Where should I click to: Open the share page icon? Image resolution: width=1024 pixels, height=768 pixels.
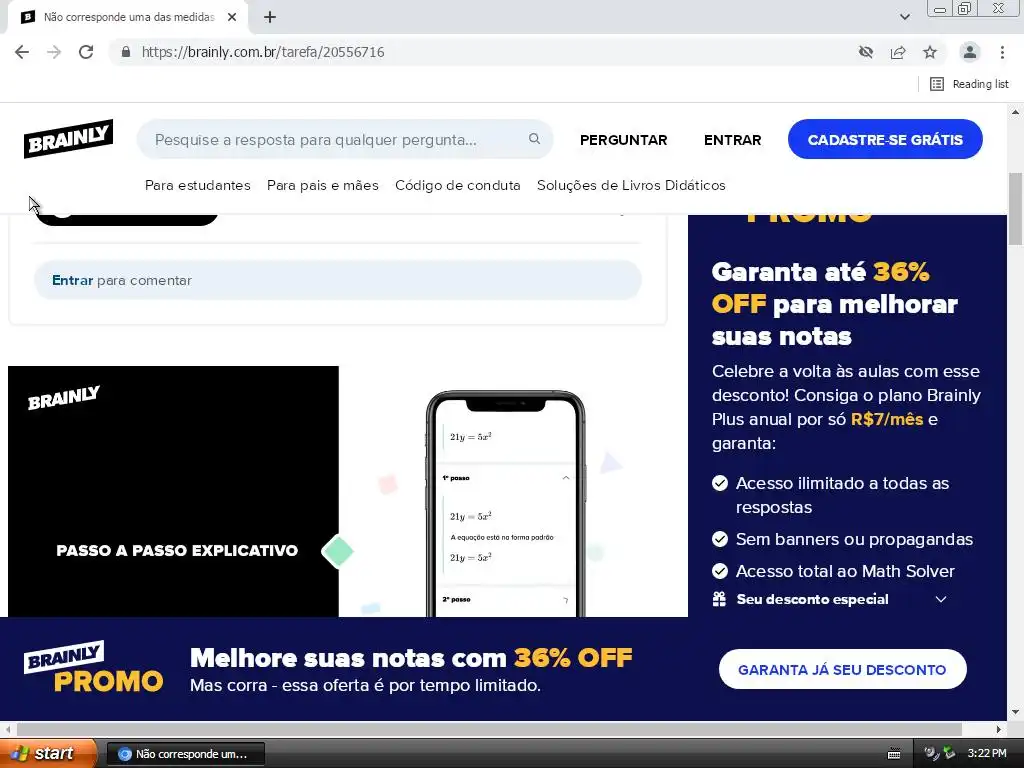898,52
